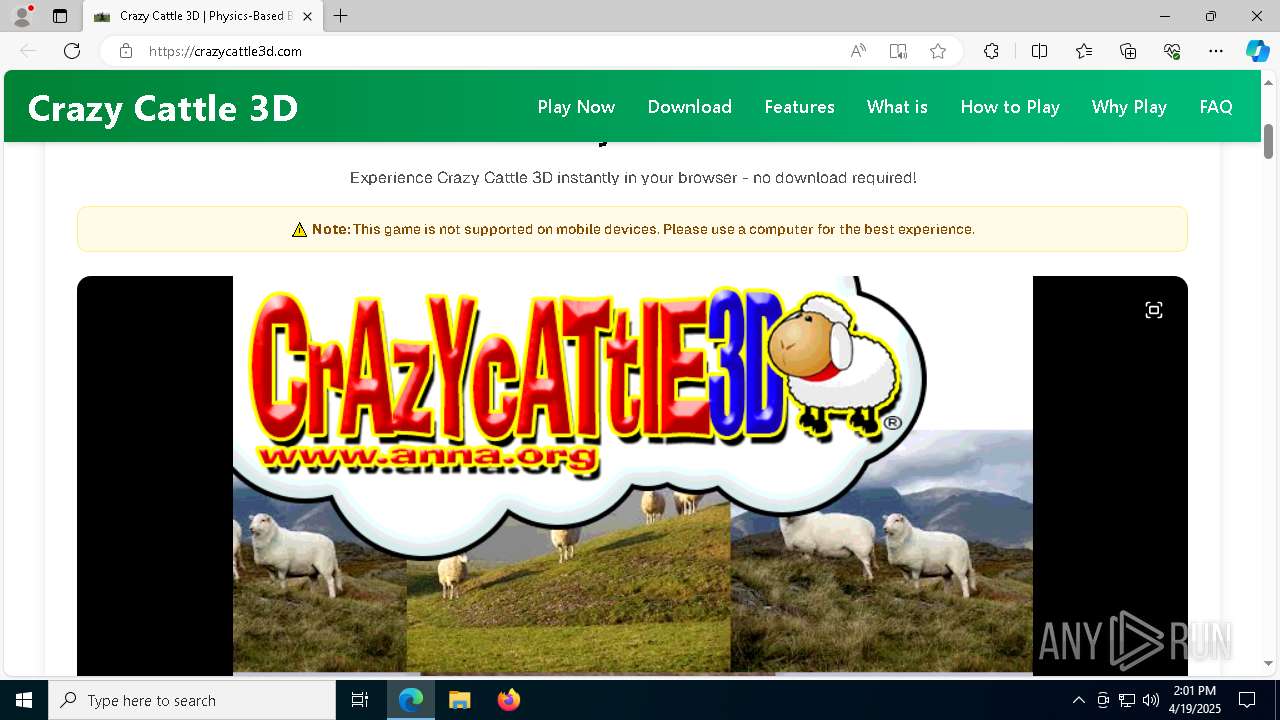Open Browser essentials icon
Image resolution: width=1280 pixels, height=720 pixels.
(1172, 51)
